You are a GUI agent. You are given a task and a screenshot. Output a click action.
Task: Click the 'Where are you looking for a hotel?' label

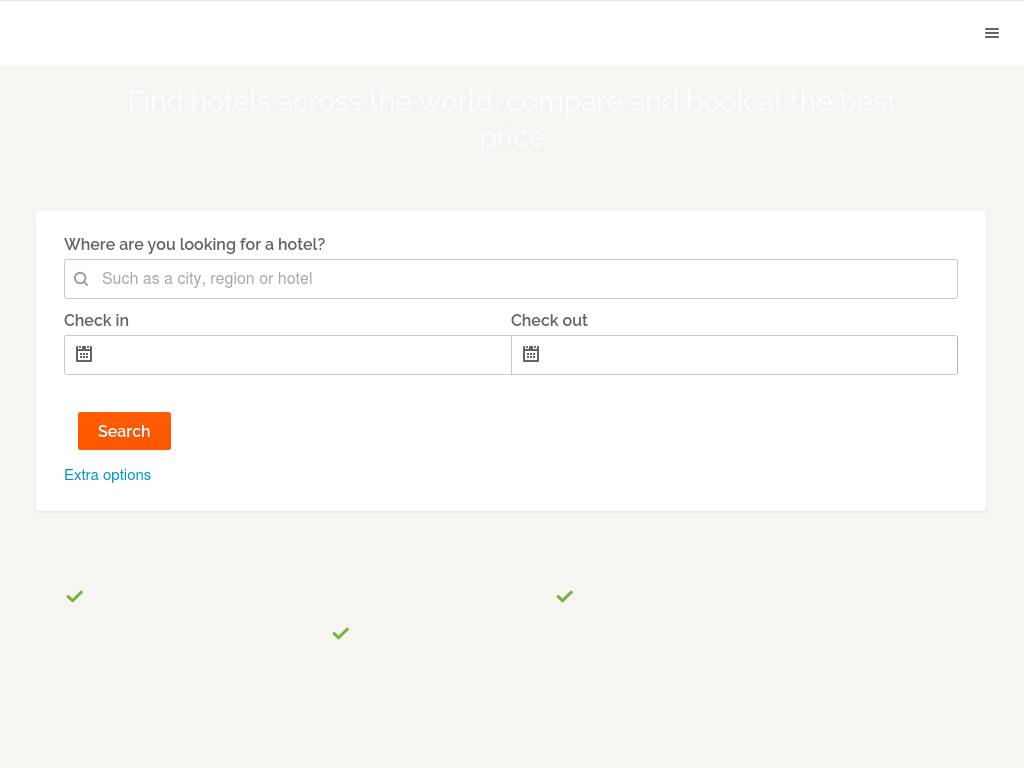[194, 244]
